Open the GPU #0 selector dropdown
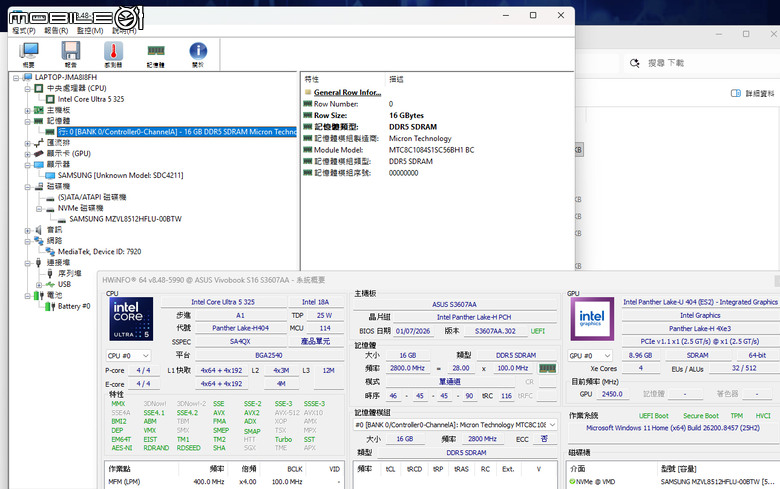This screenshot has width=780, height=489. click(590, 356)
